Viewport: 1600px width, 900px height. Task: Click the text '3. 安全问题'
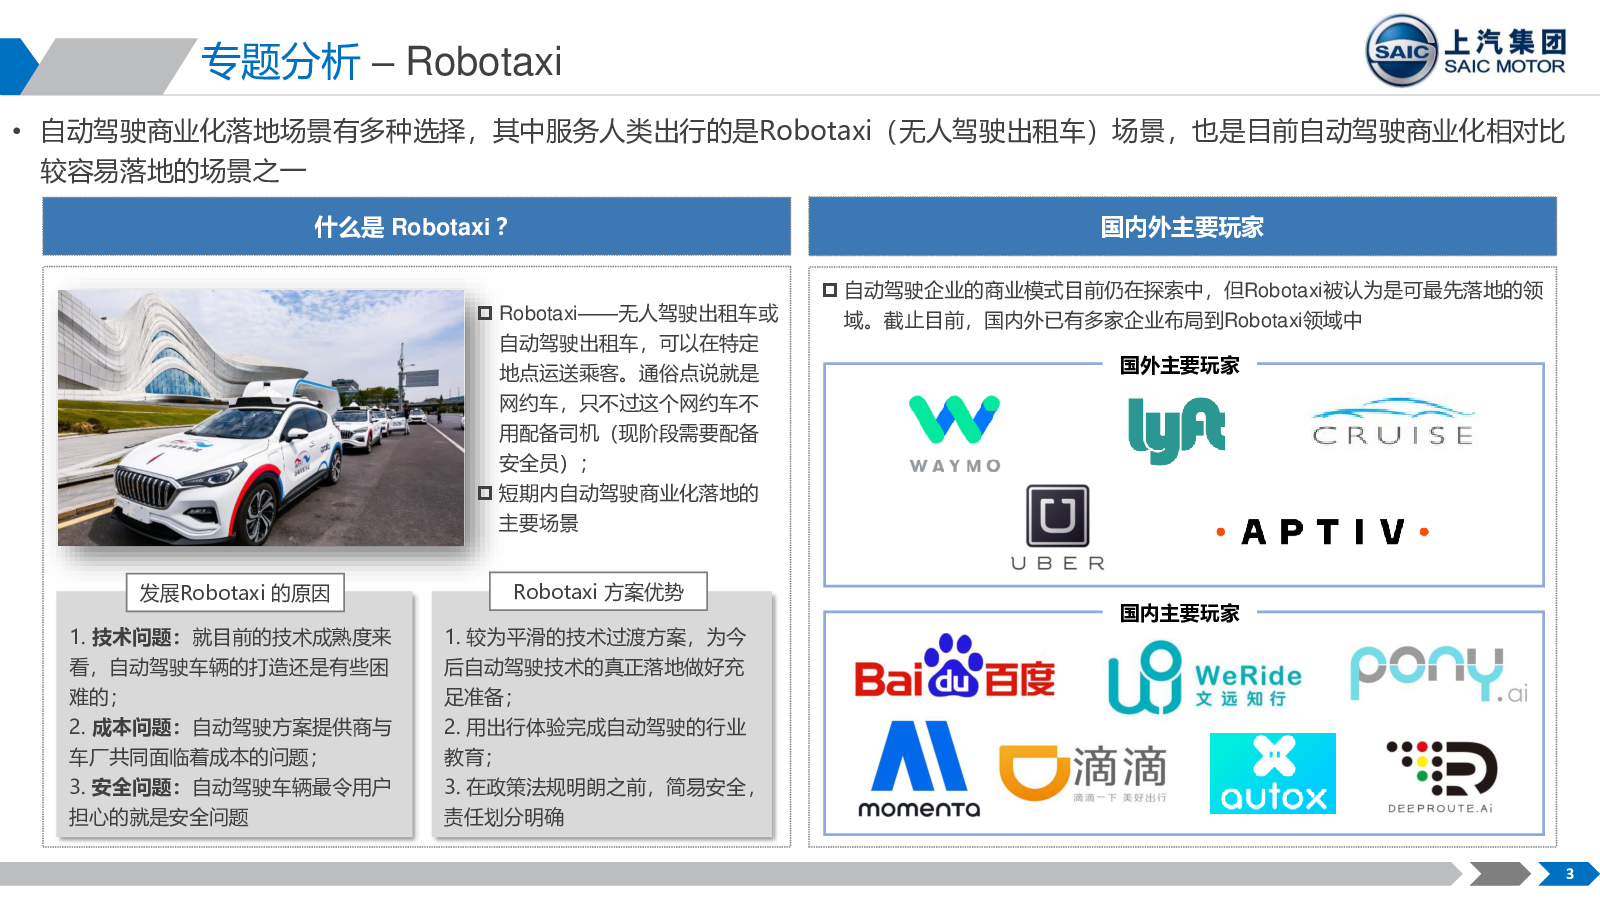tap(120, 787)
